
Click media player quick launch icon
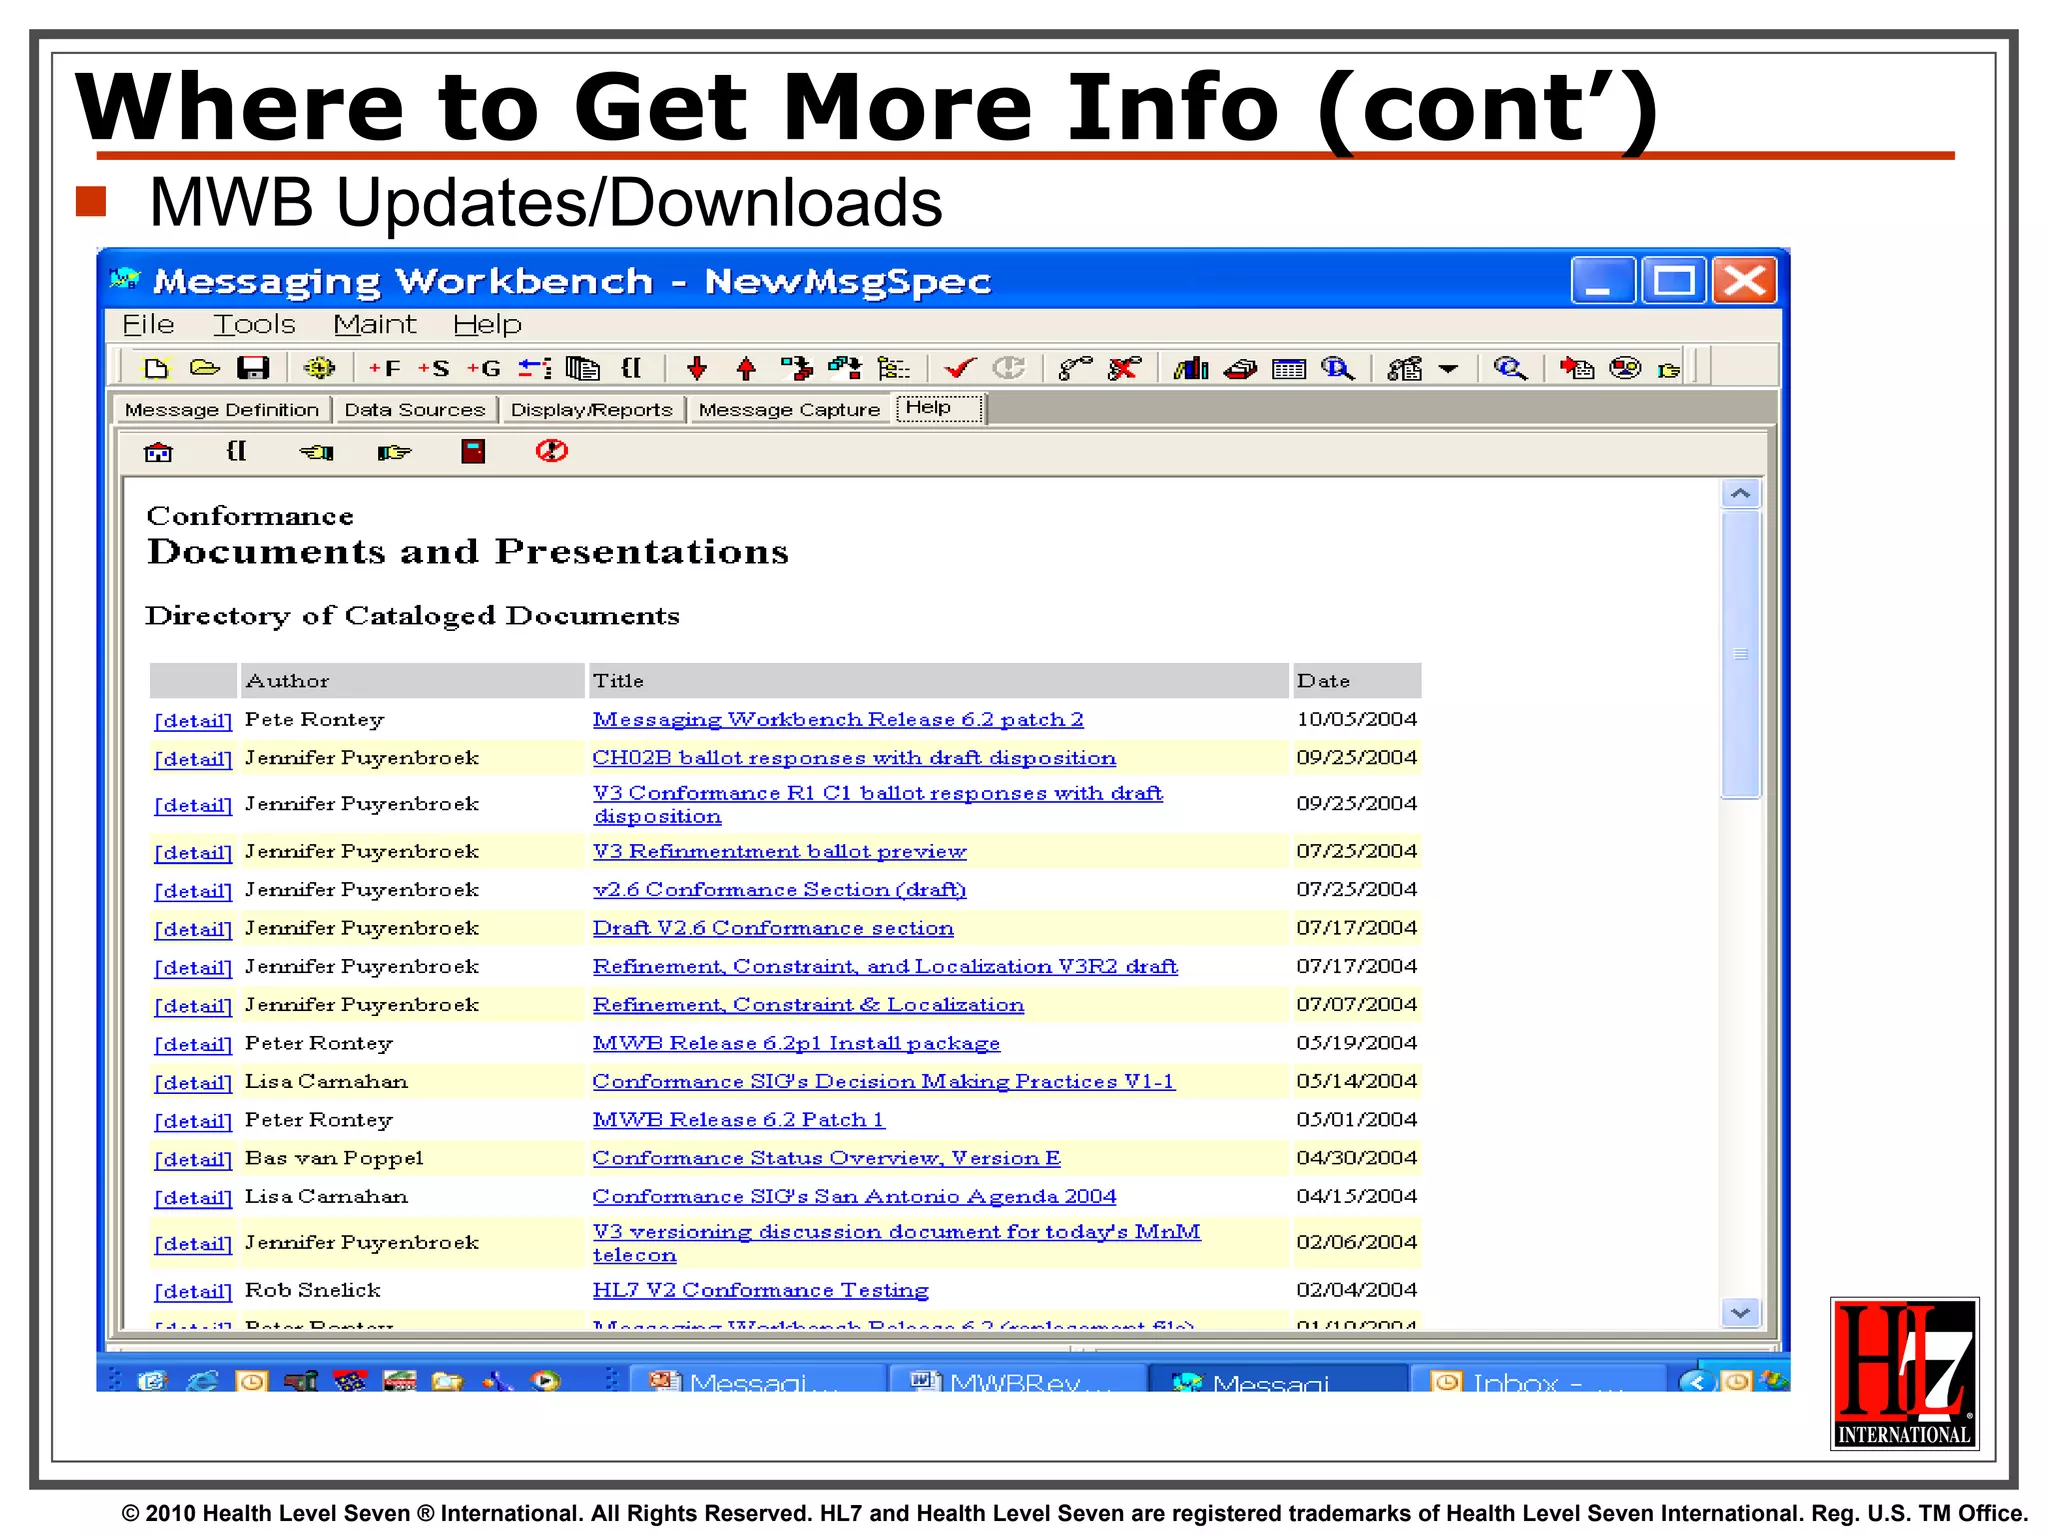545,1381
